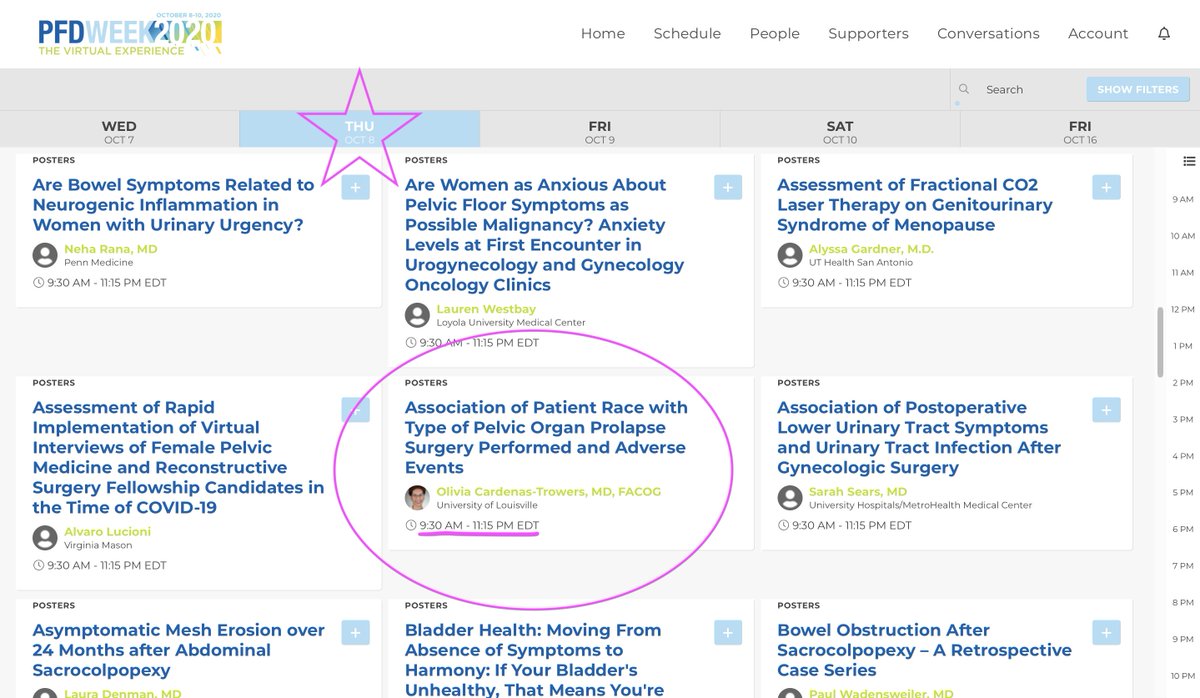Switch to the SAT Oct 10 tab
Screen dimensions: 1200x698
coord(840,132)
